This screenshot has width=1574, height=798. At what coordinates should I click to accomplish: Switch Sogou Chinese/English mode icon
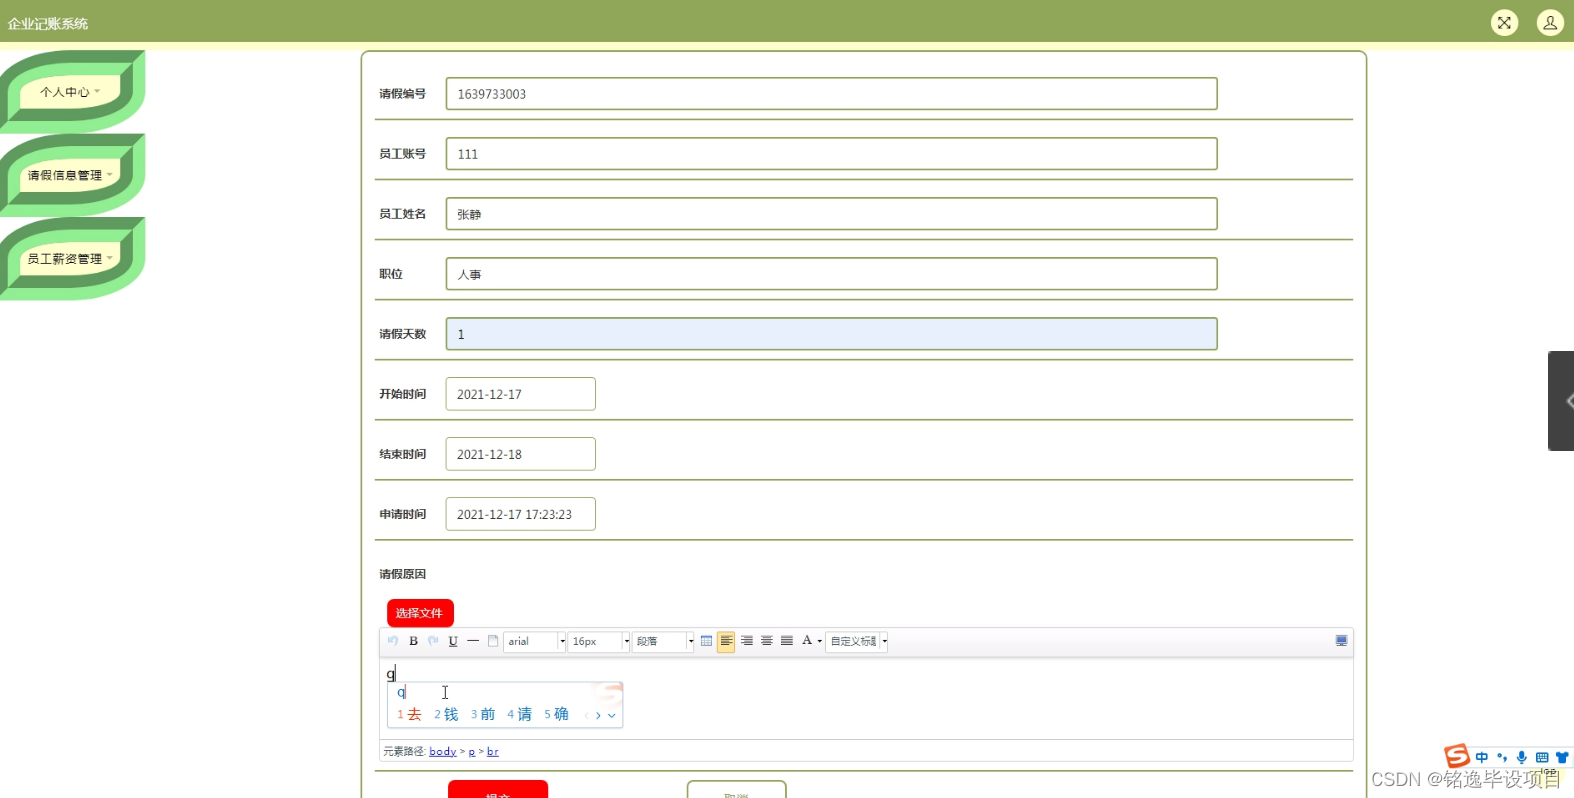[1482, 757]
